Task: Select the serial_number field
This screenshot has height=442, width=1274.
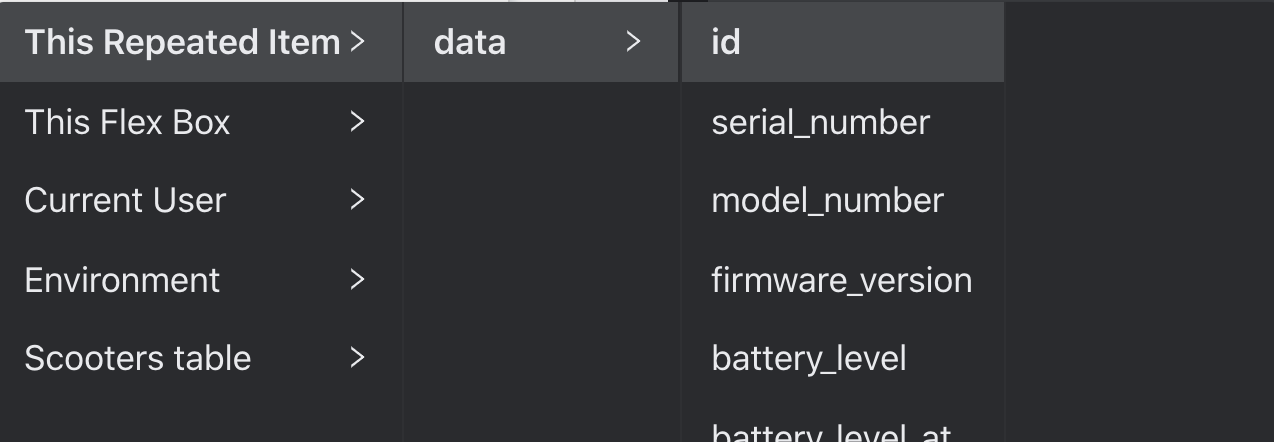Action: tap(843, 122)
